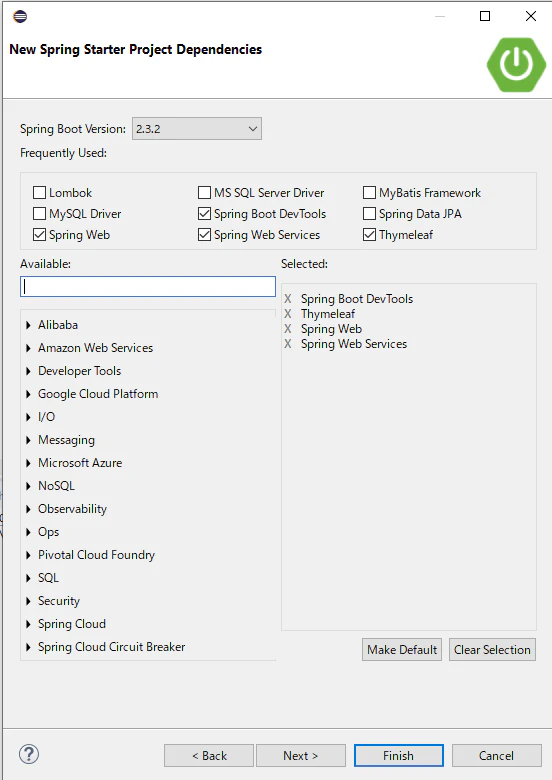Check the Lombok checkbox
This screenshot has width=552, height=780.
tap(39, 193)
